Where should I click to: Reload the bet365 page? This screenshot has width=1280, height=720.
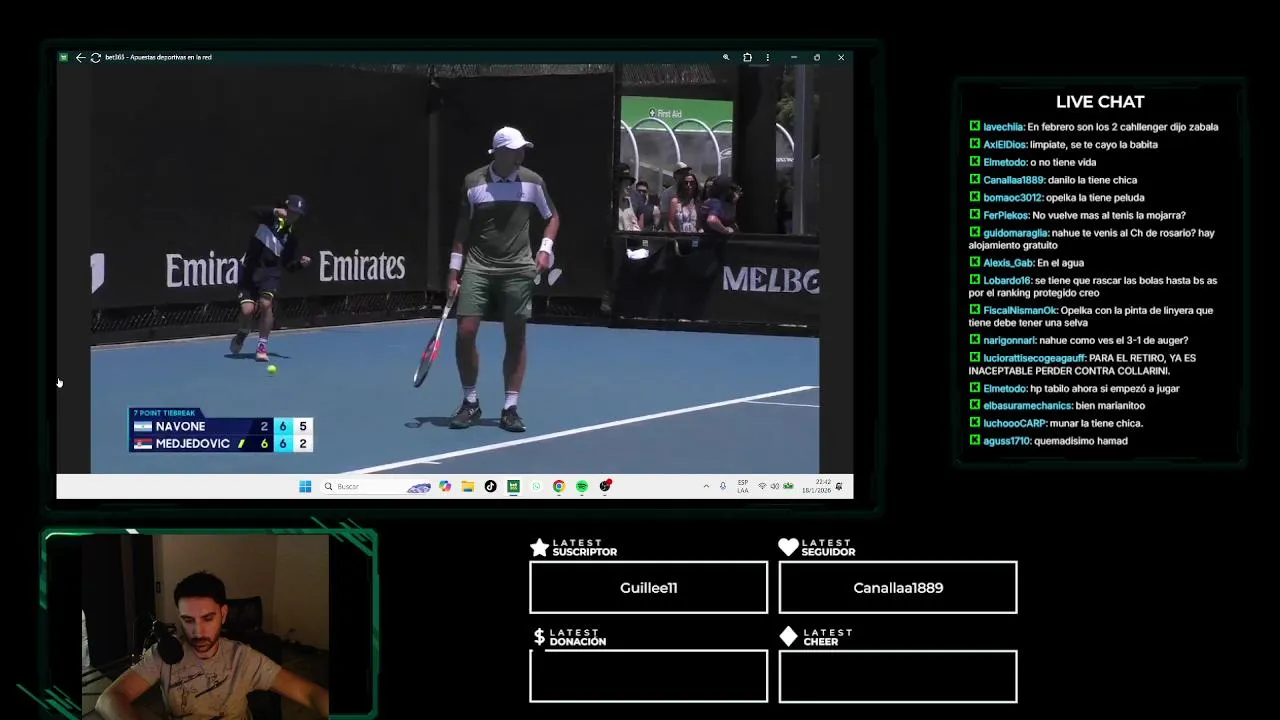[x=95, y=57]
